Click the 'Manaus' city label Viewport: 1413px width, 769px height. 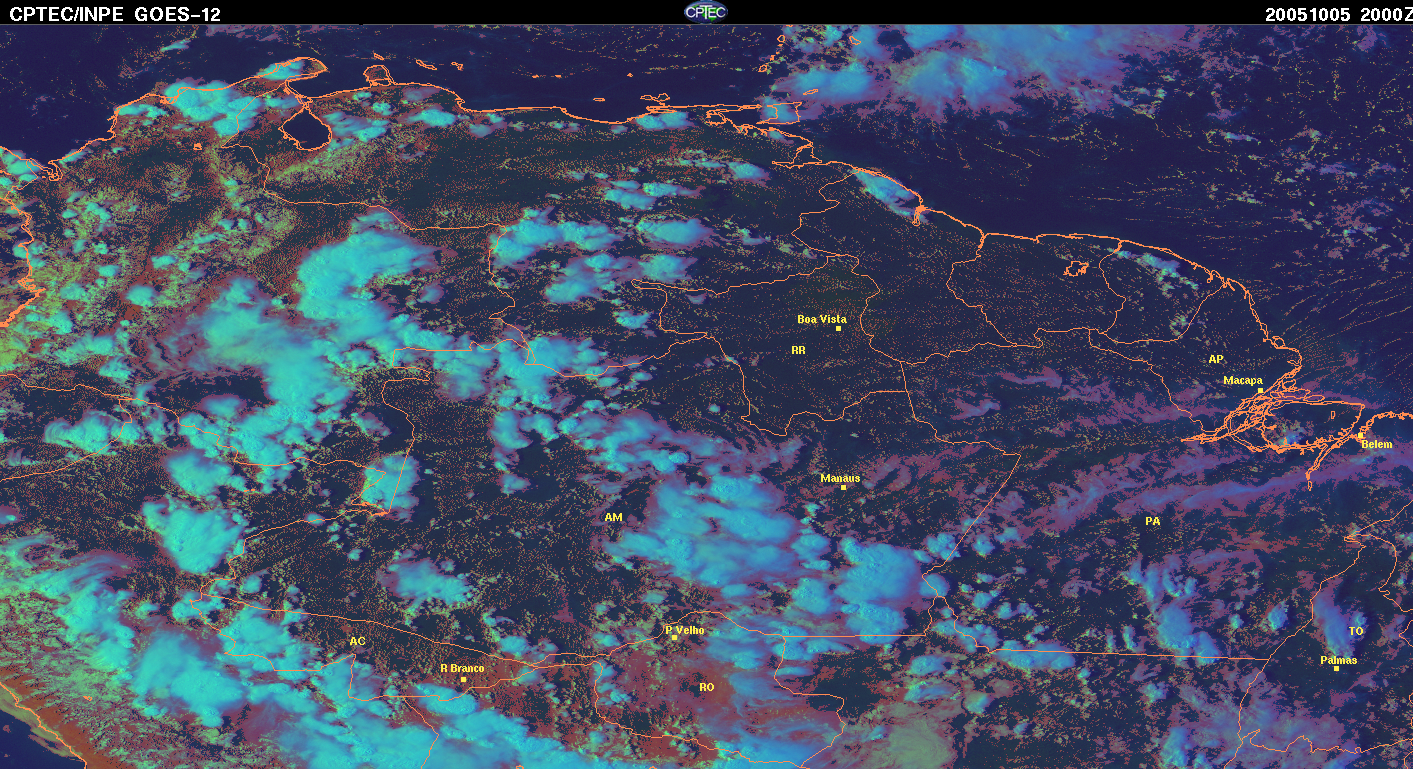(x=840, y=478)
